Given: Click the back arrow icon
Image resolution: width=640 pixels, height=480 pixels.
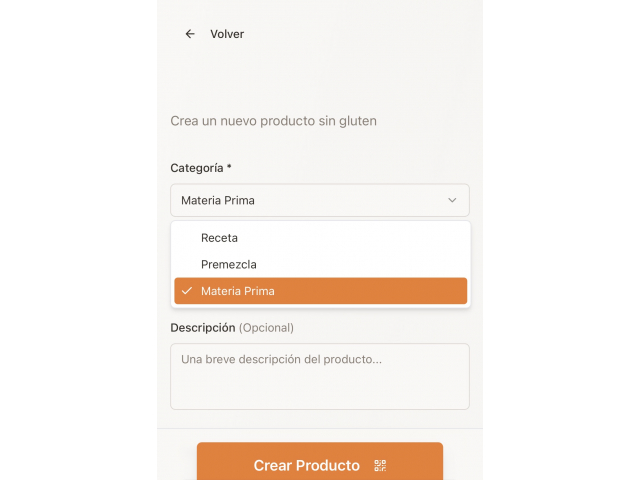Looking at the screenshot, I should pos(190,34).
